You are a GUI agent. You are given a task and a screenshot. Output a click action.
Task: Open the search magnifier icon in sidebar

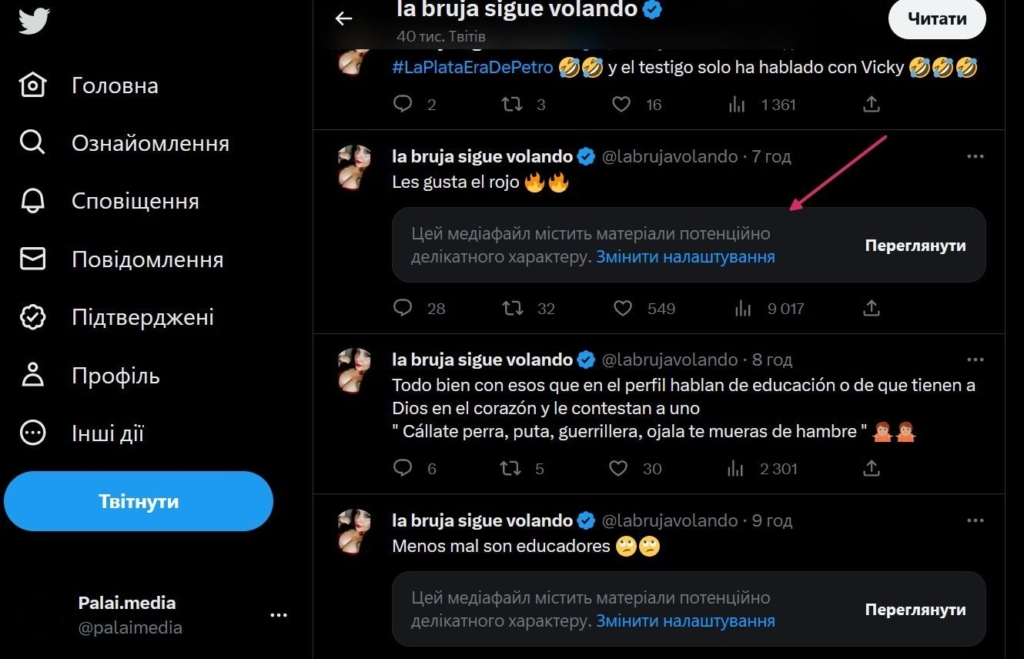pyautogui.click(x=33, y=143)
